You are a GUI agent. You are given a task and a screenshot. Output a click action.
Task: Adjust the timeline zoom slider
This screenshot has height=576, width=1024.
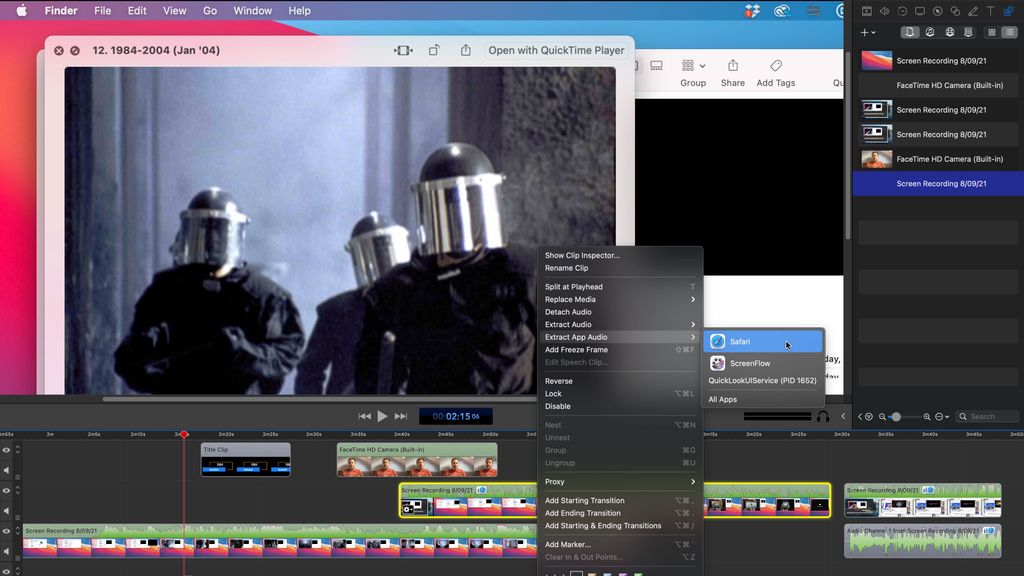pos(898,417)
